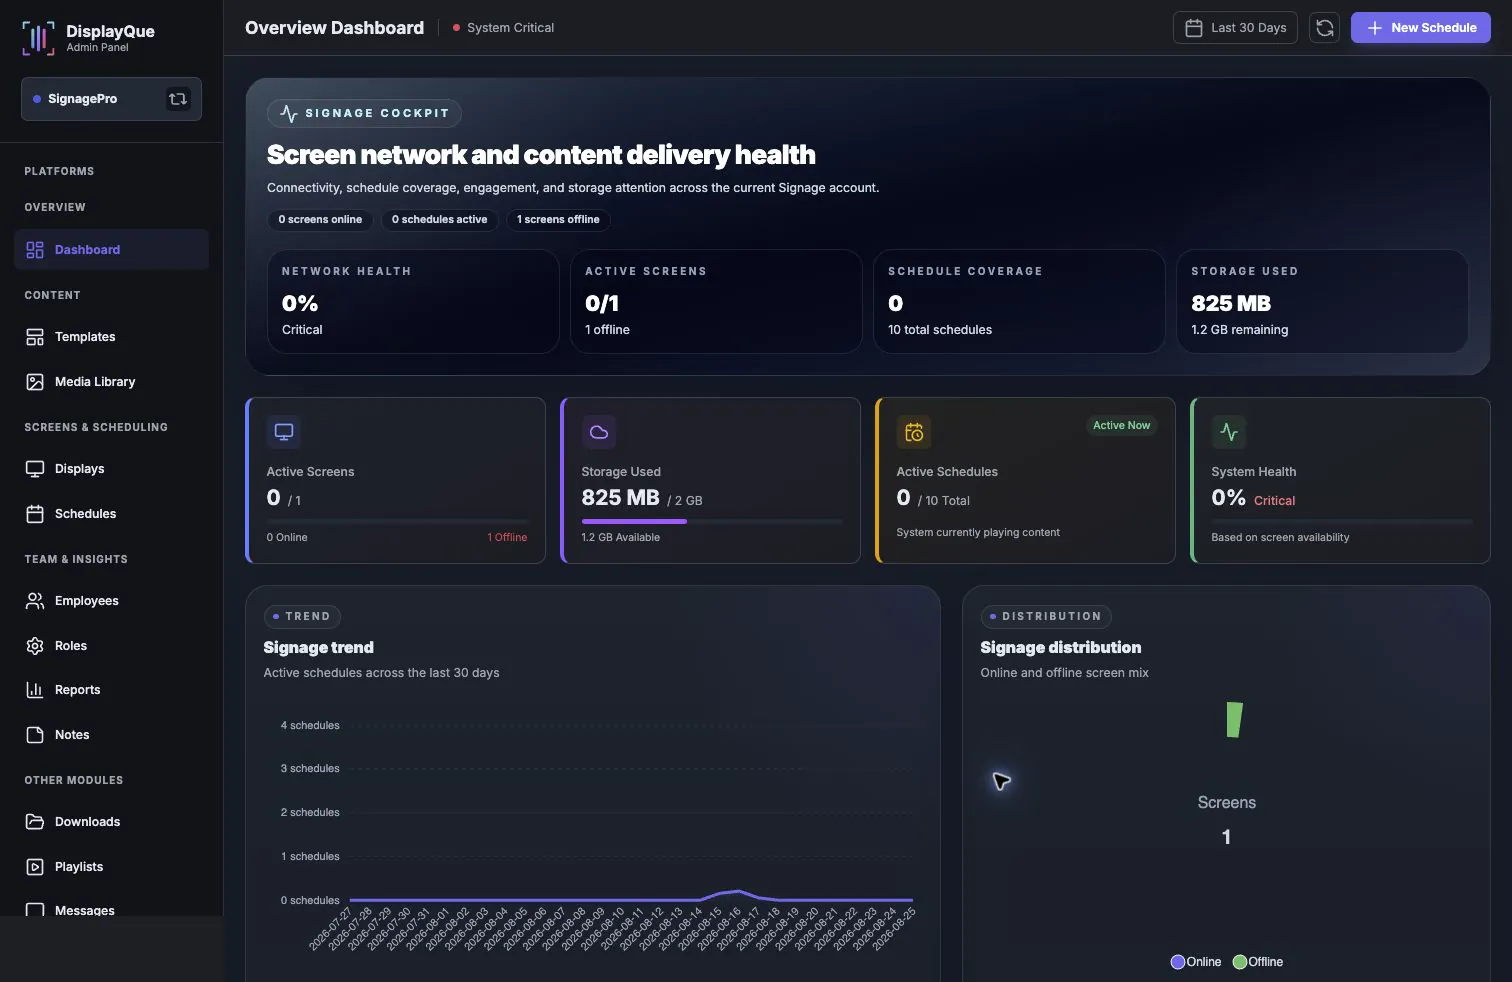Create a New Schedule
1512x982 pixels.
pos(1421,28)
